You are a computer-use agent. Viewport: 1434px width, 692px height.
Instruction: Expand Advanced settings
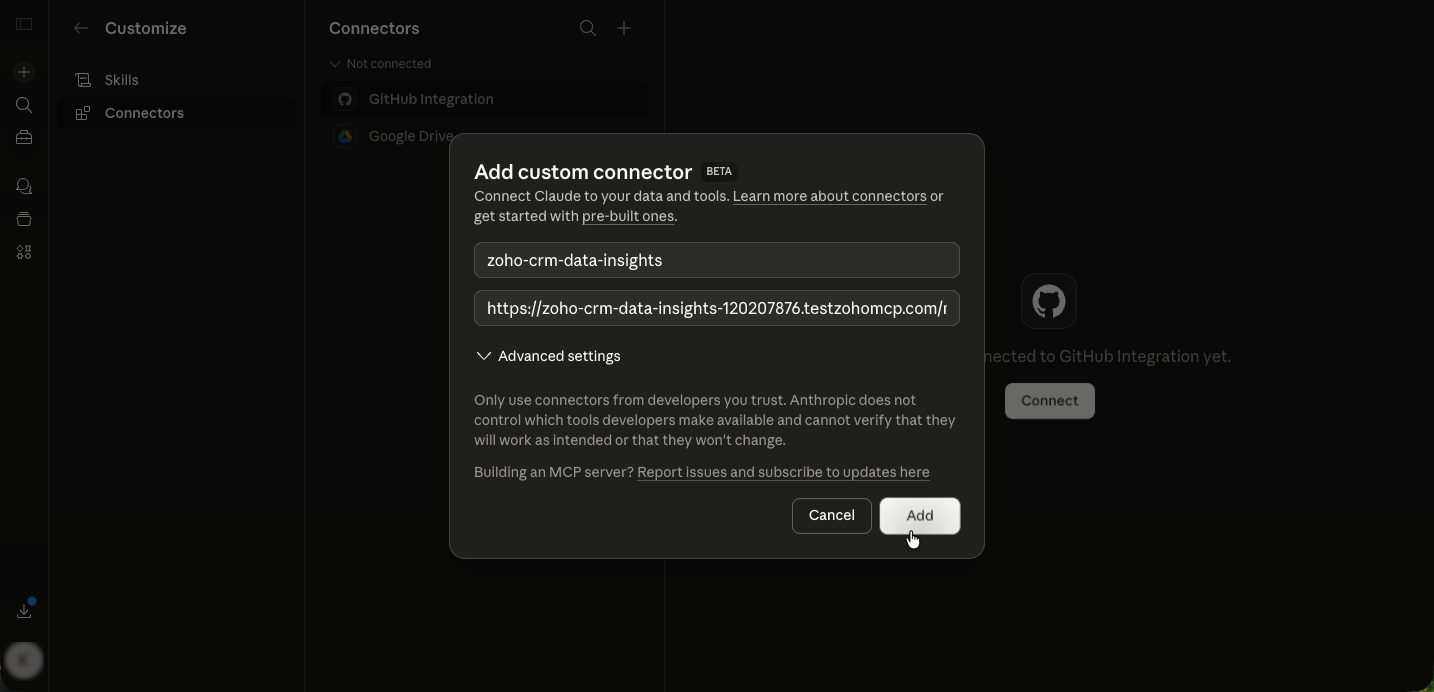click(x=548, y=356)
